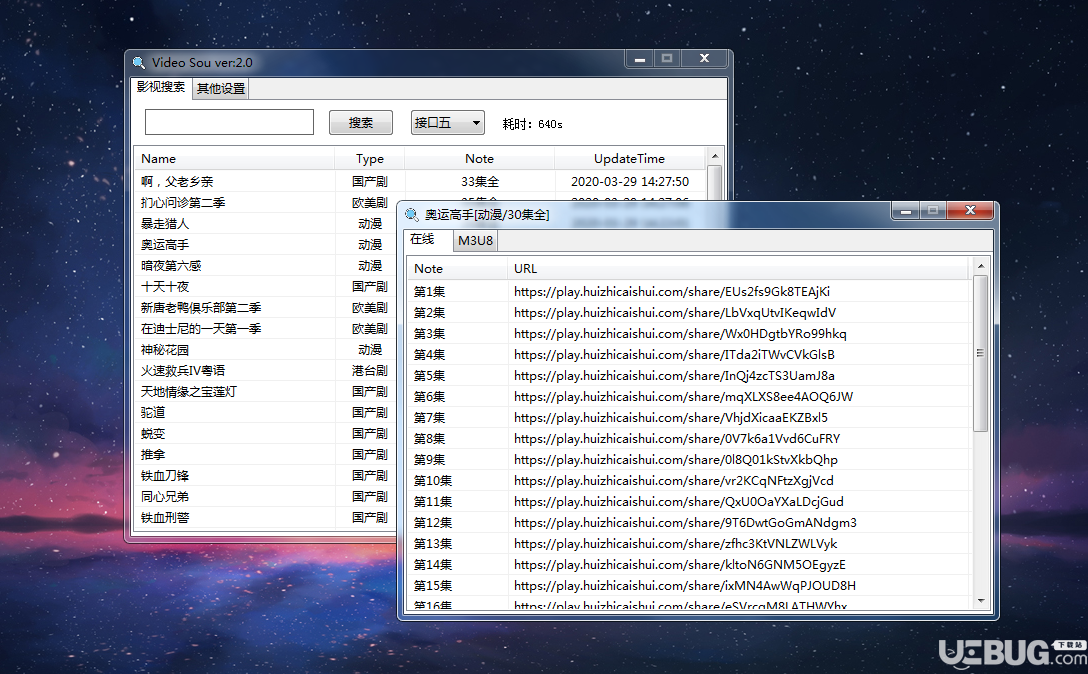The width and height of the screenshot is (1088, 674).
Task: Select the row 神秘花园
Action: pyautogui.click(x=266, y=349)
